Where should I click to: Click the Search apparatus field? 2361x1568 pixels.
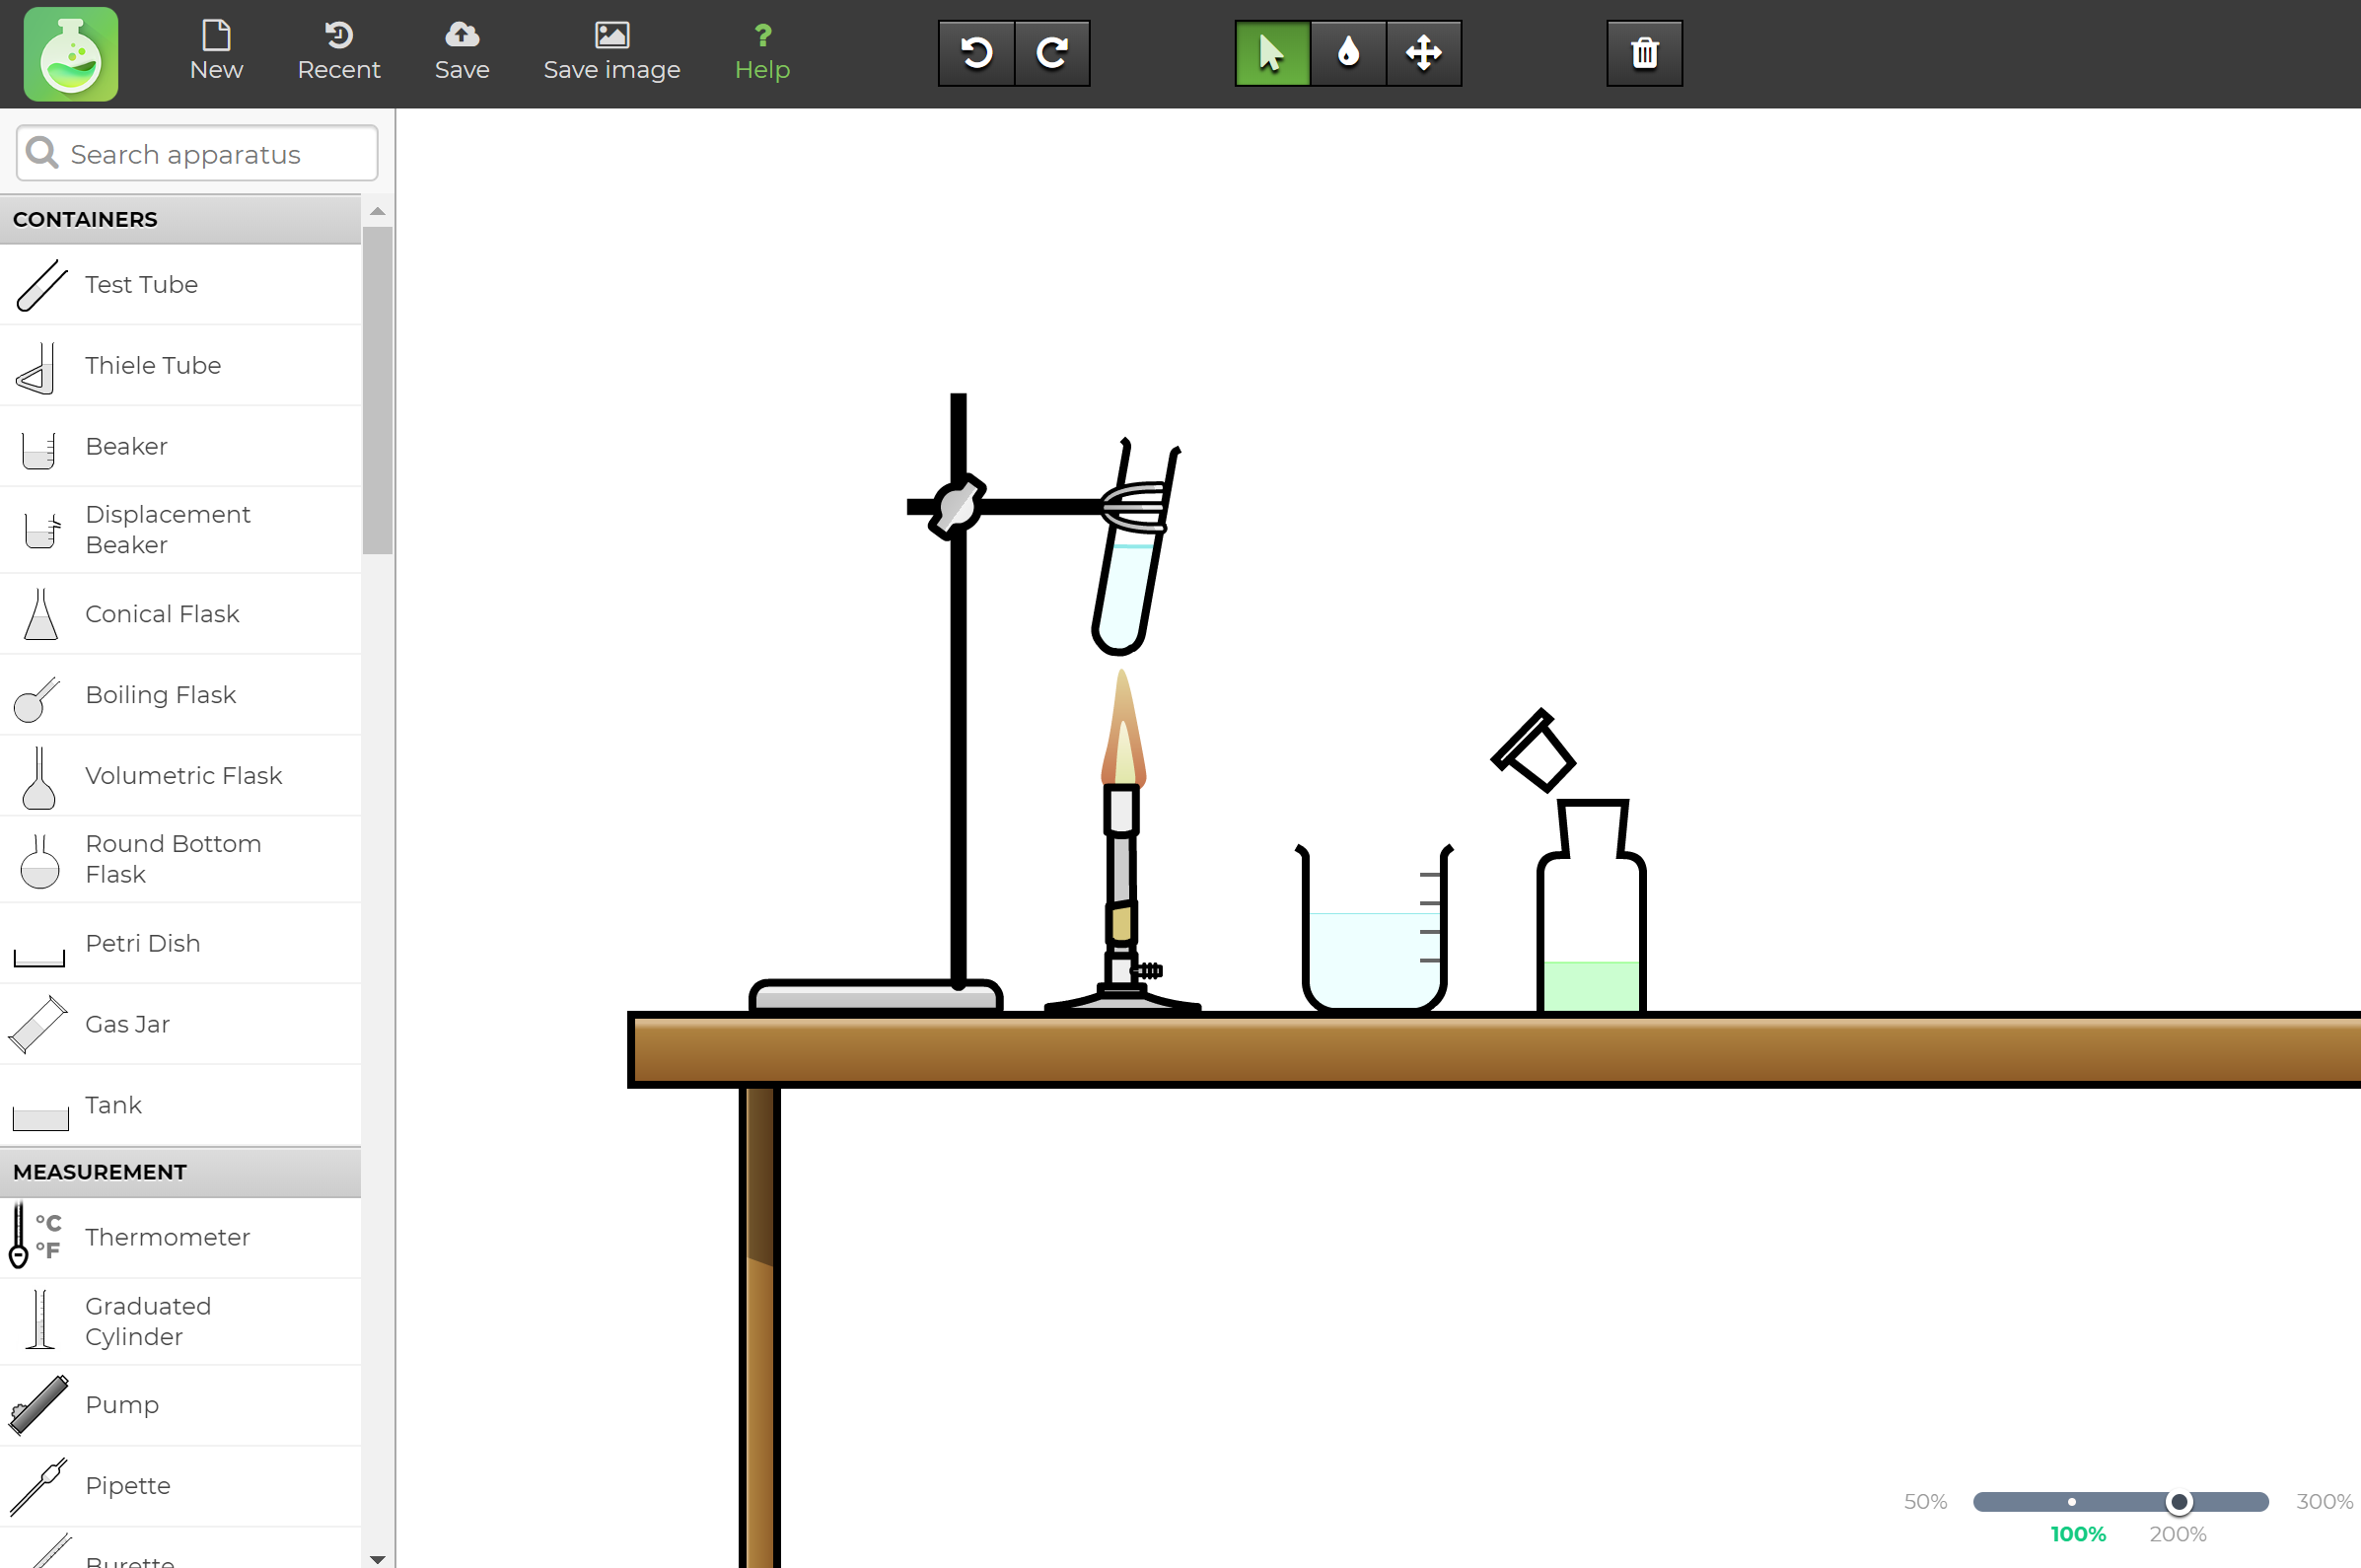point(196,153)
